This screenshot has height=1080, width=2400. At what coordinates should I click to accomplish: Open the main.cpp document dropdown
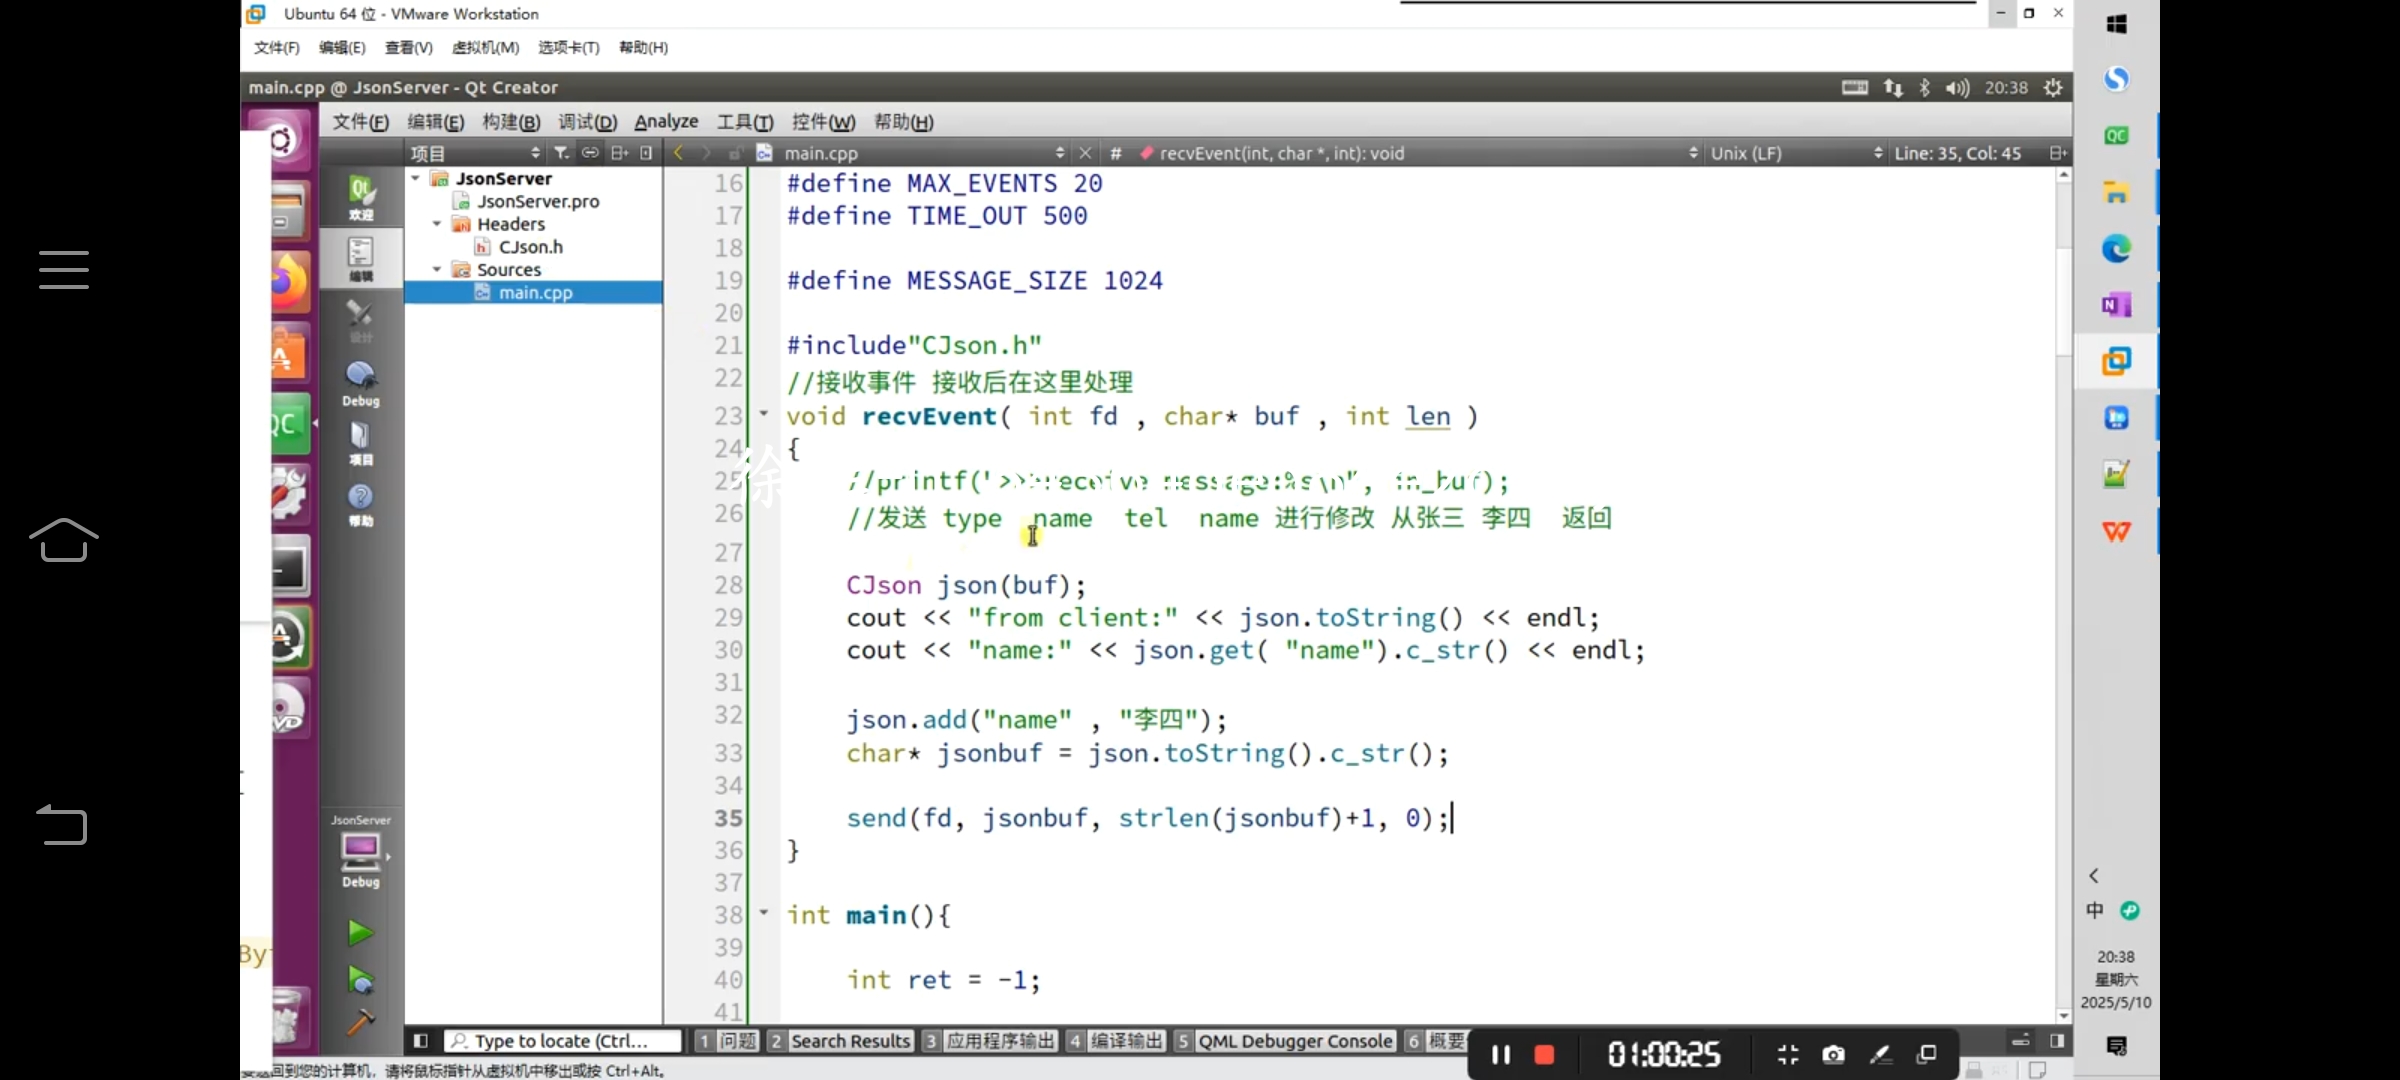tap(1059, 153)
